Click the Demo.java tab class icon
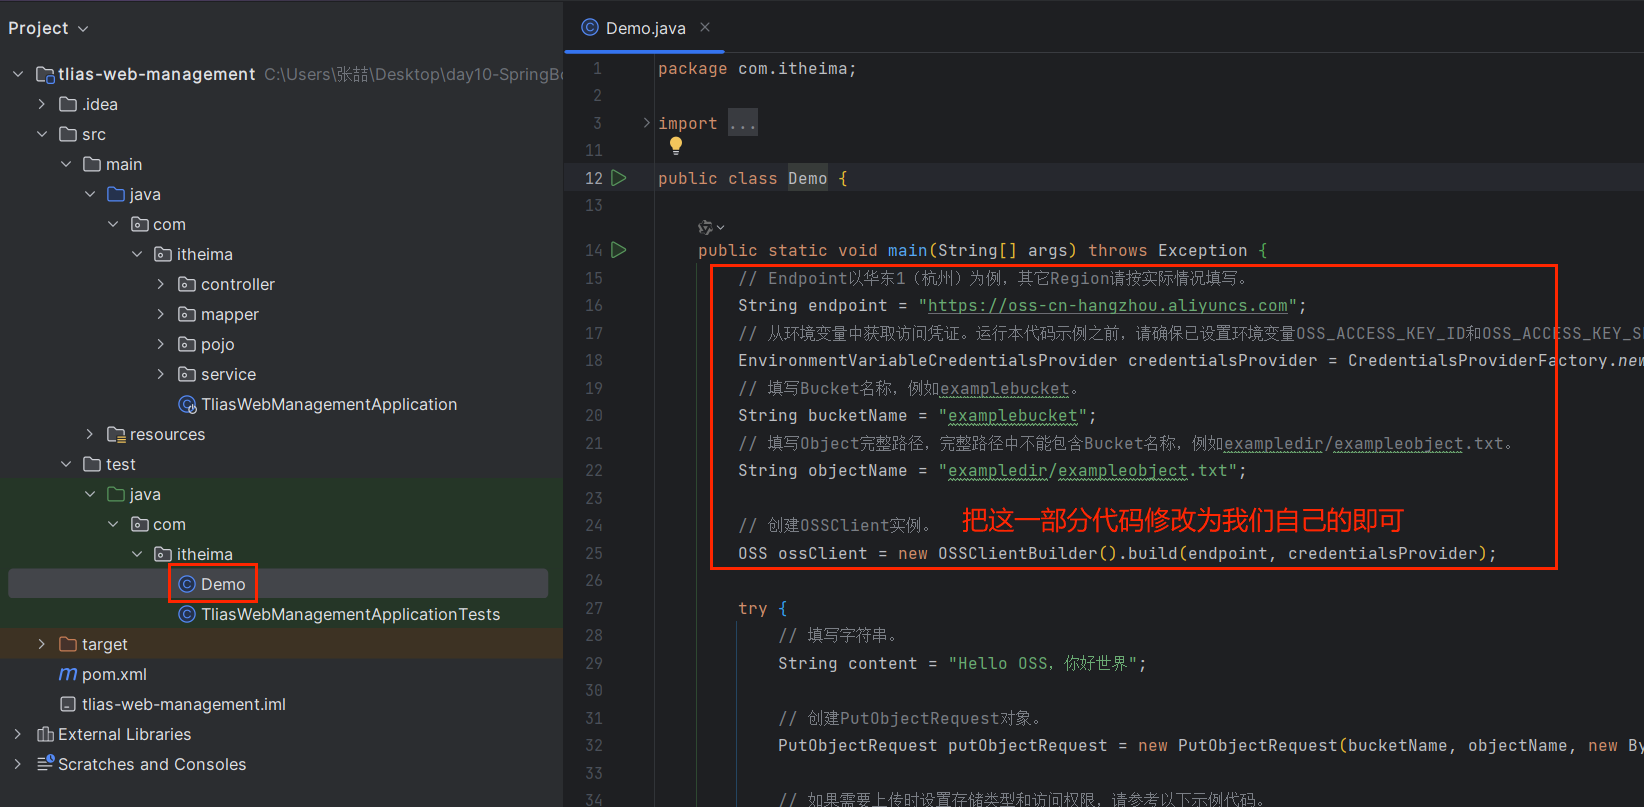 [590, 28]
